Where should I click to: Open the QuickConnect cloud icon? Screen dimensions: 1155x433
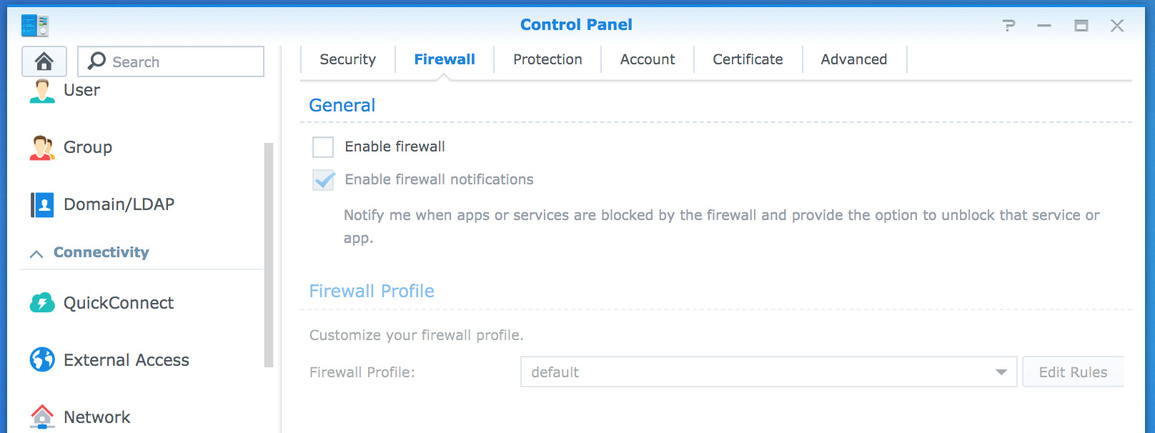[42, 303]
